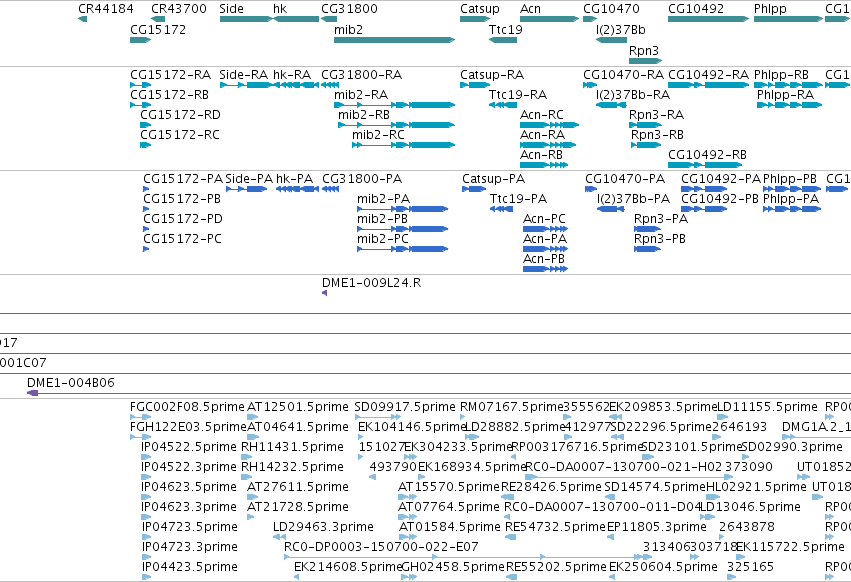Click the CG10470-PA label
851x582 pixels.
point(625,179)
